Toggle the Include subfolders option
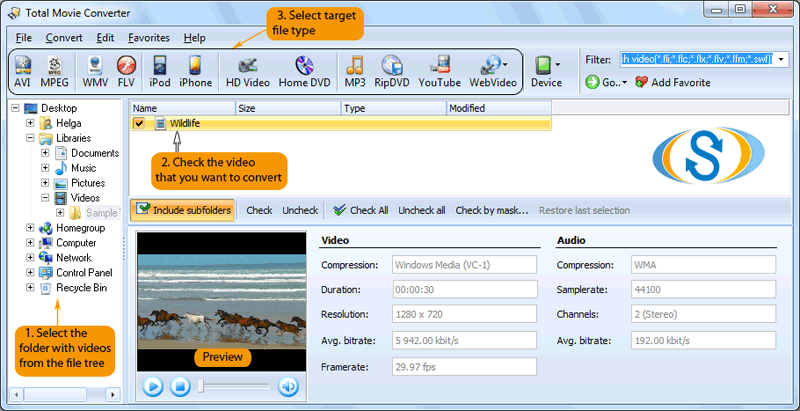Screen dimensions: 800x411 183,210
